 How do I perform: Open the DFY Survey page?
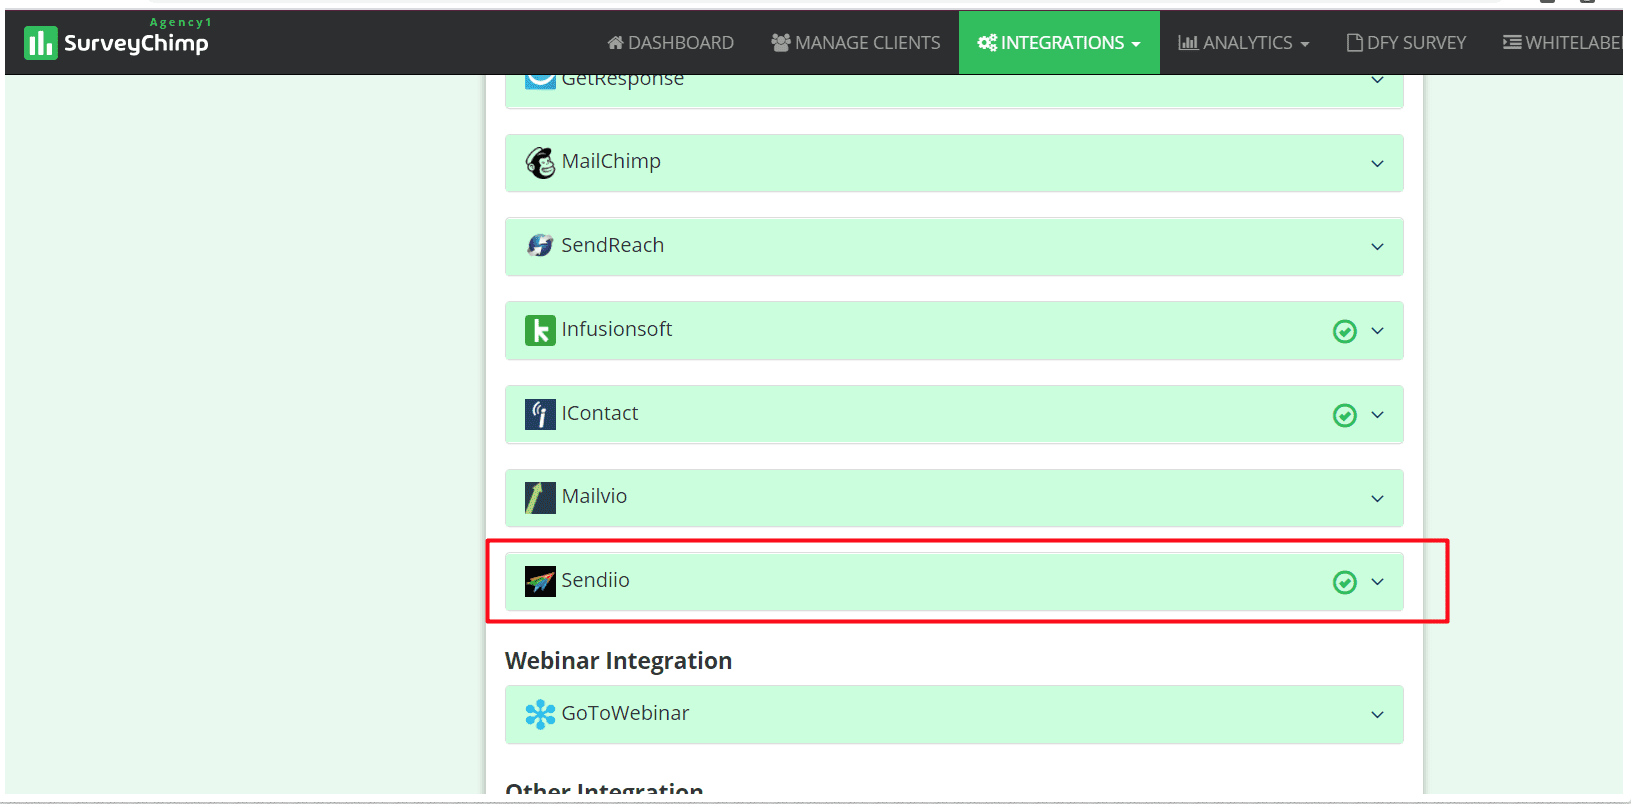click(1406, 43)
